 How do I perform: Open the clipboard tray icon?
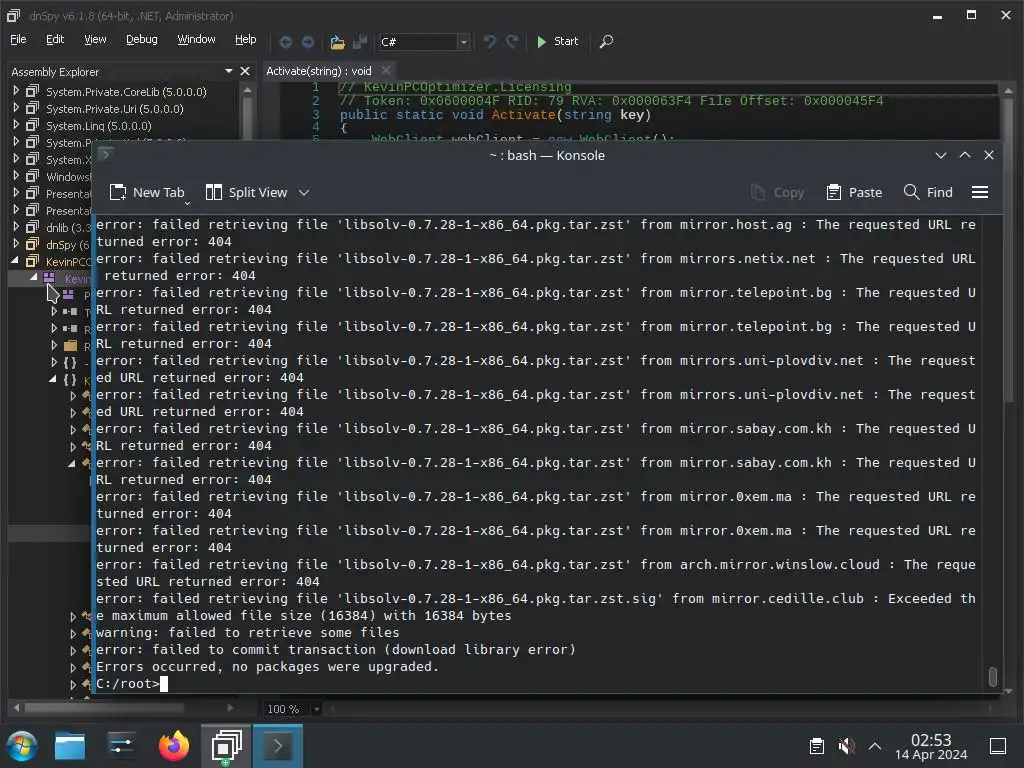[816, 746]
